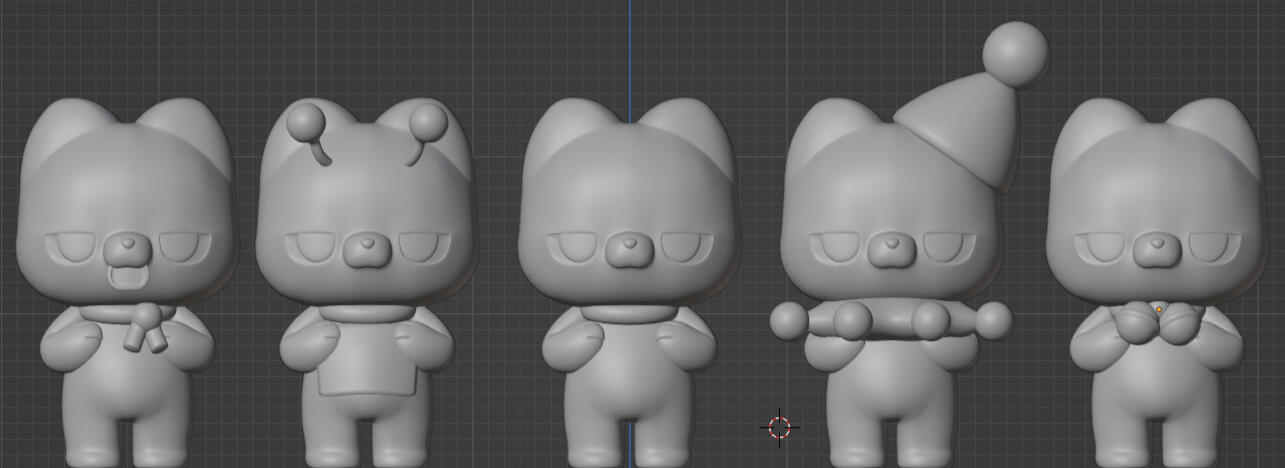Select the right antenna ball on second cat

click(x=429, y=121)
